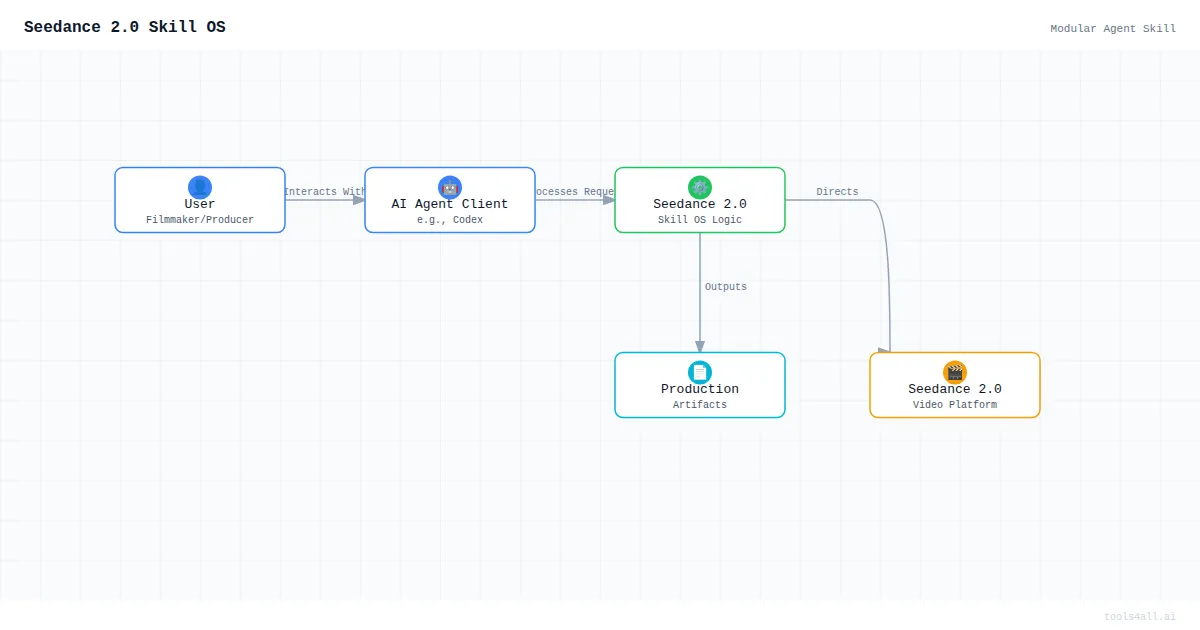Viewport: 1200px width, 630px height.
Task: Click the AI Agent Client robot icon
Action: 450,187
